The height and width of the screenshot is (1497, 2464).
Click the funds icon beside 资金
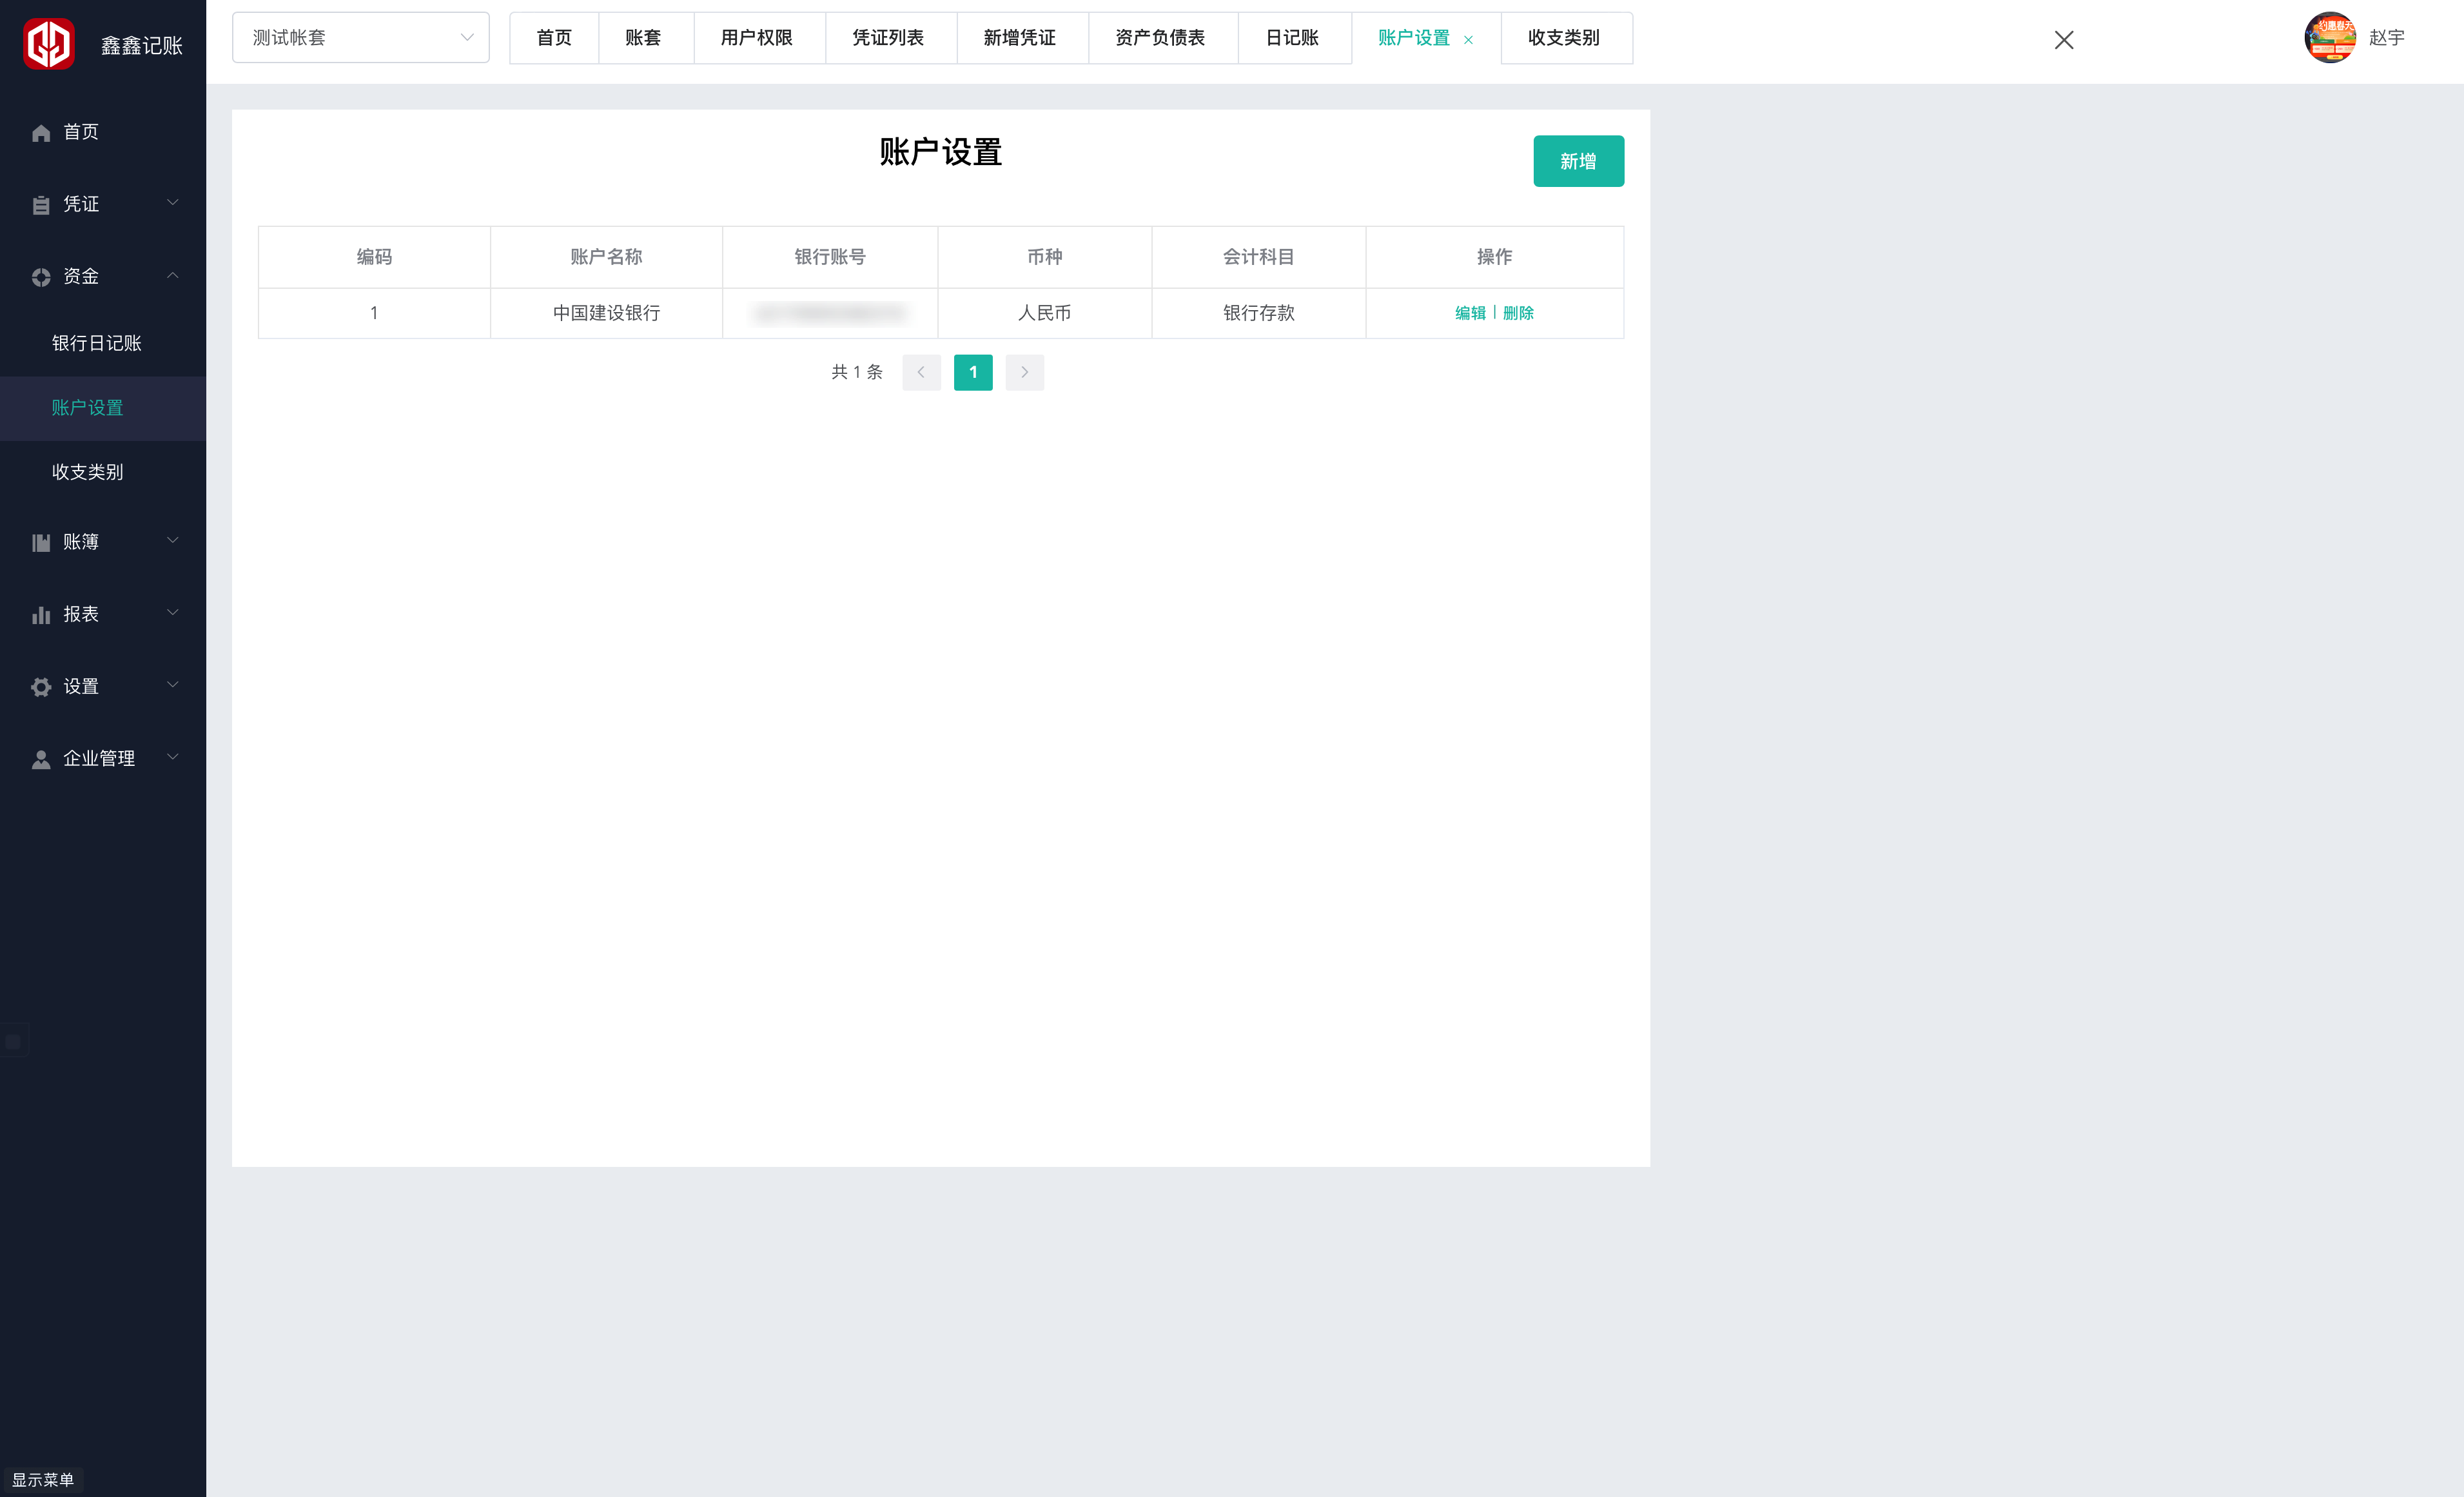(41, 277)
